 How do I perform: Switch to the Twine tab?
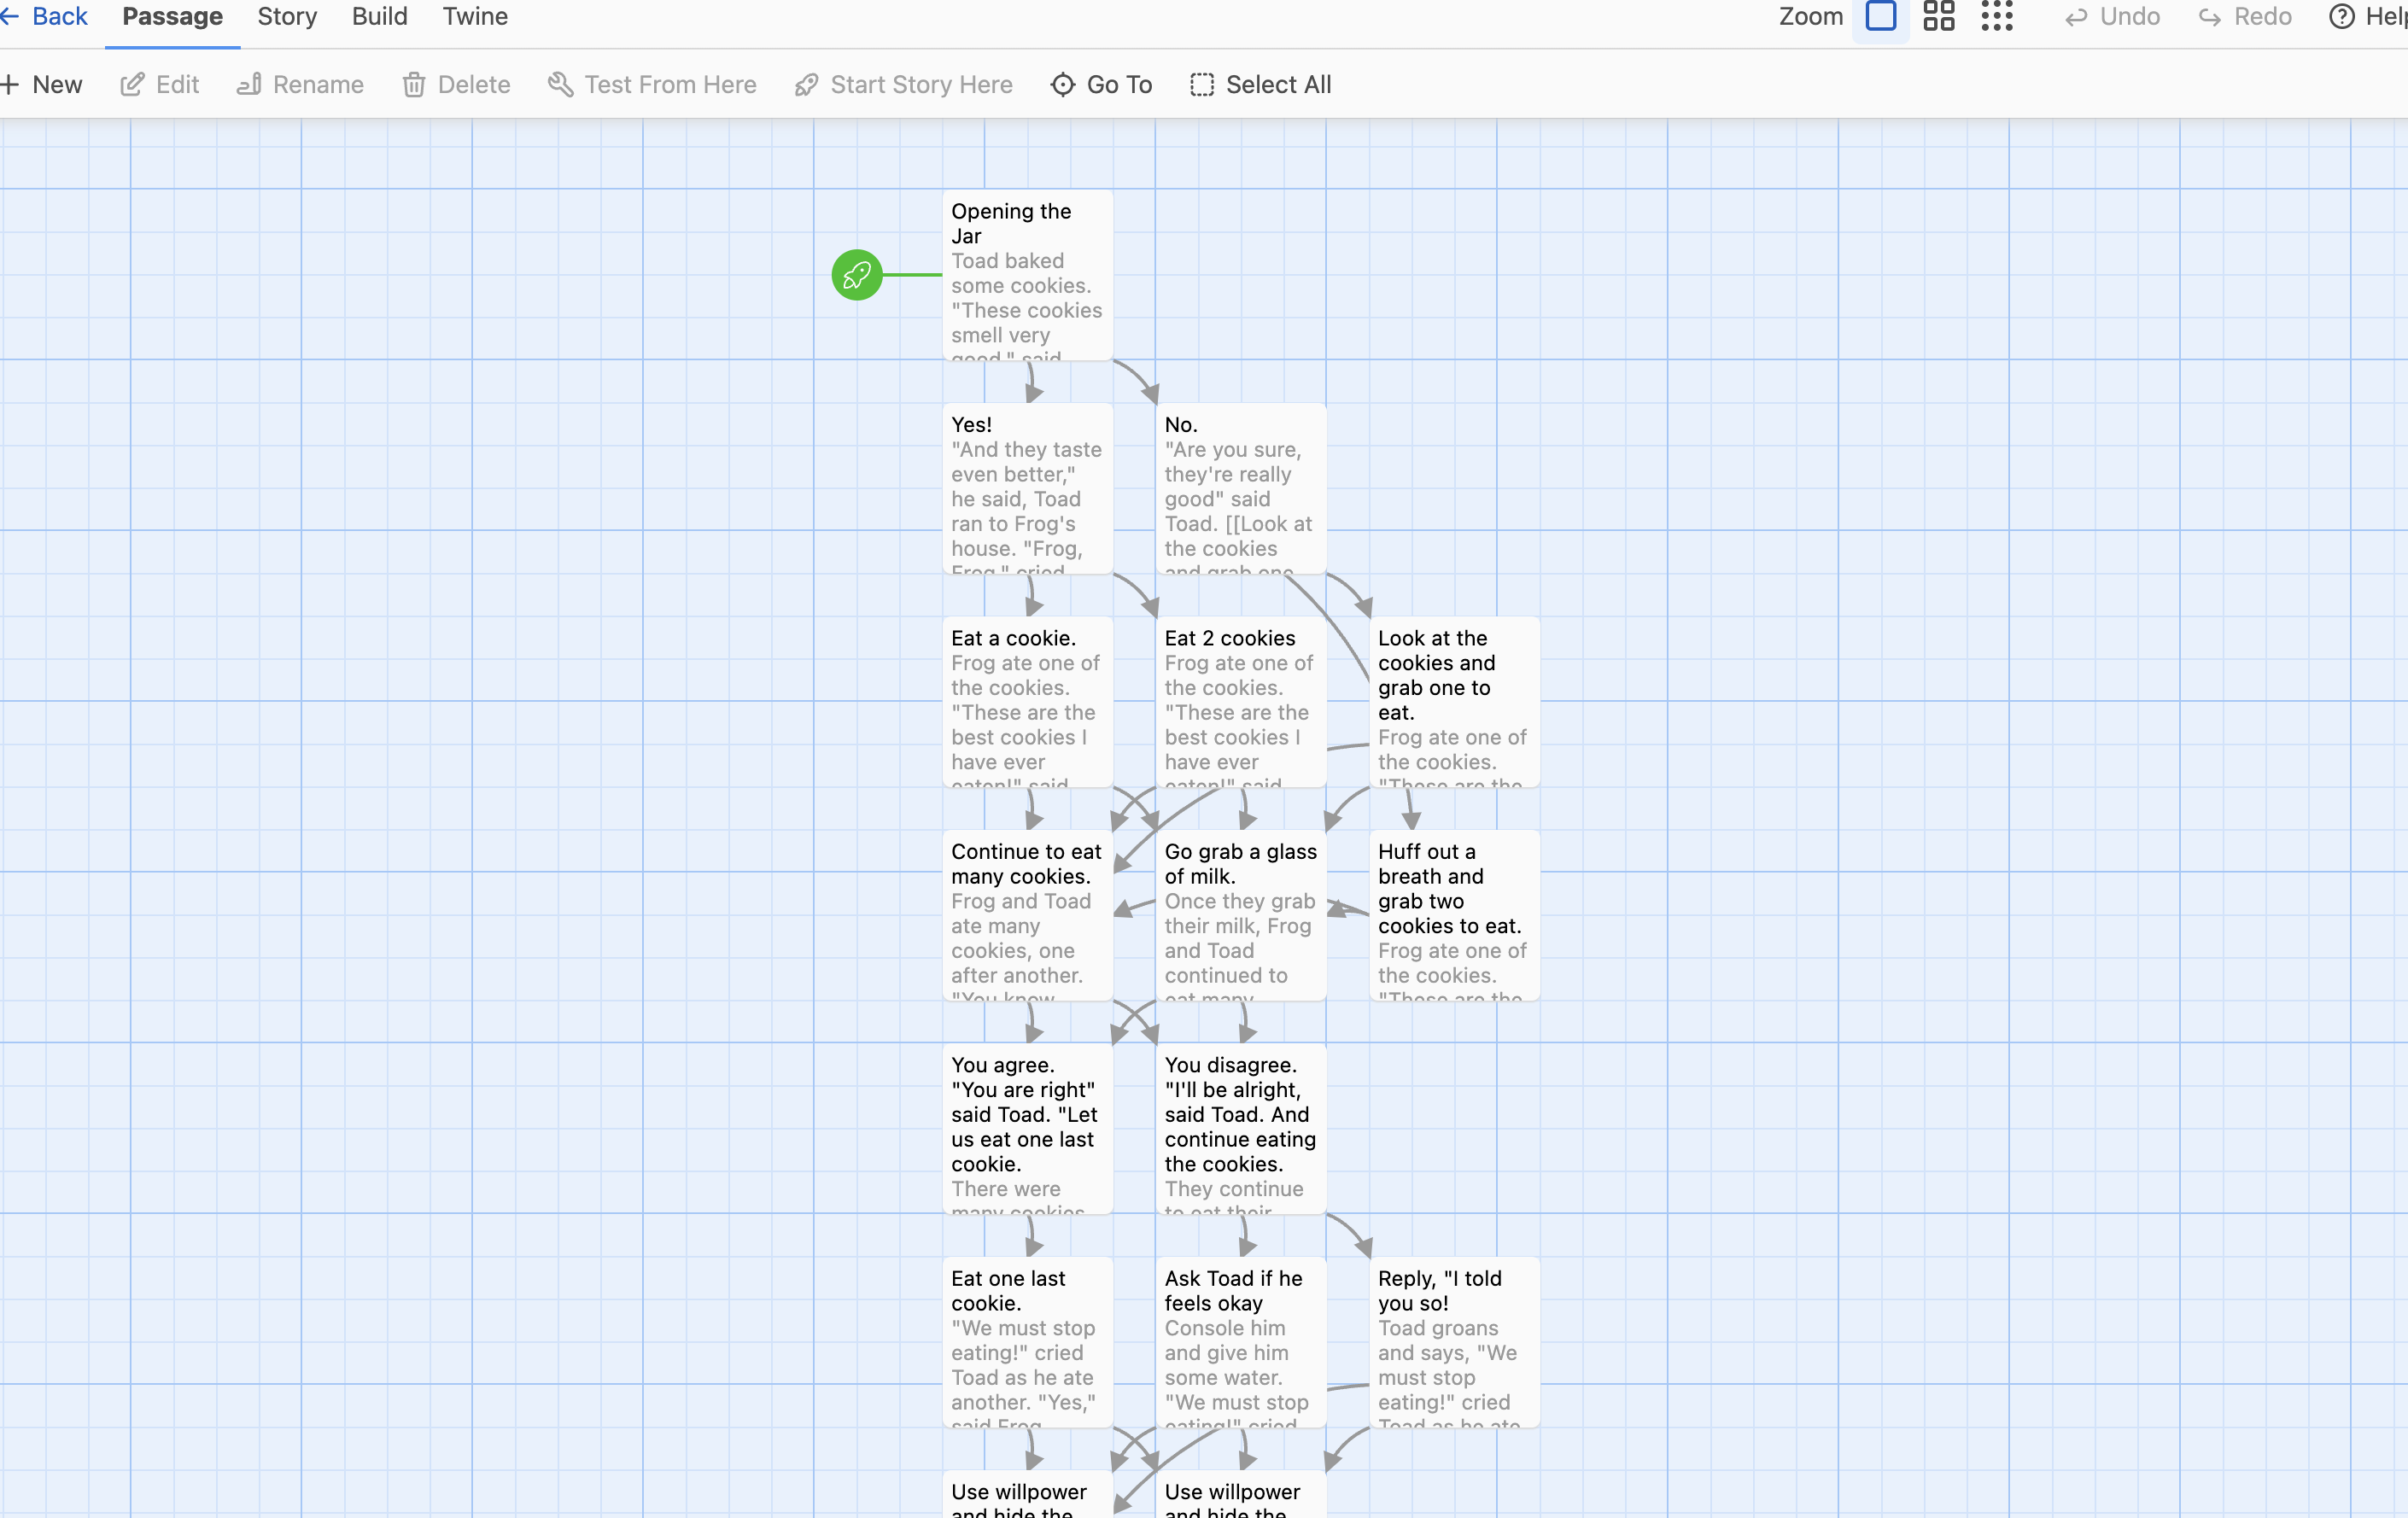tap(475, 17)
